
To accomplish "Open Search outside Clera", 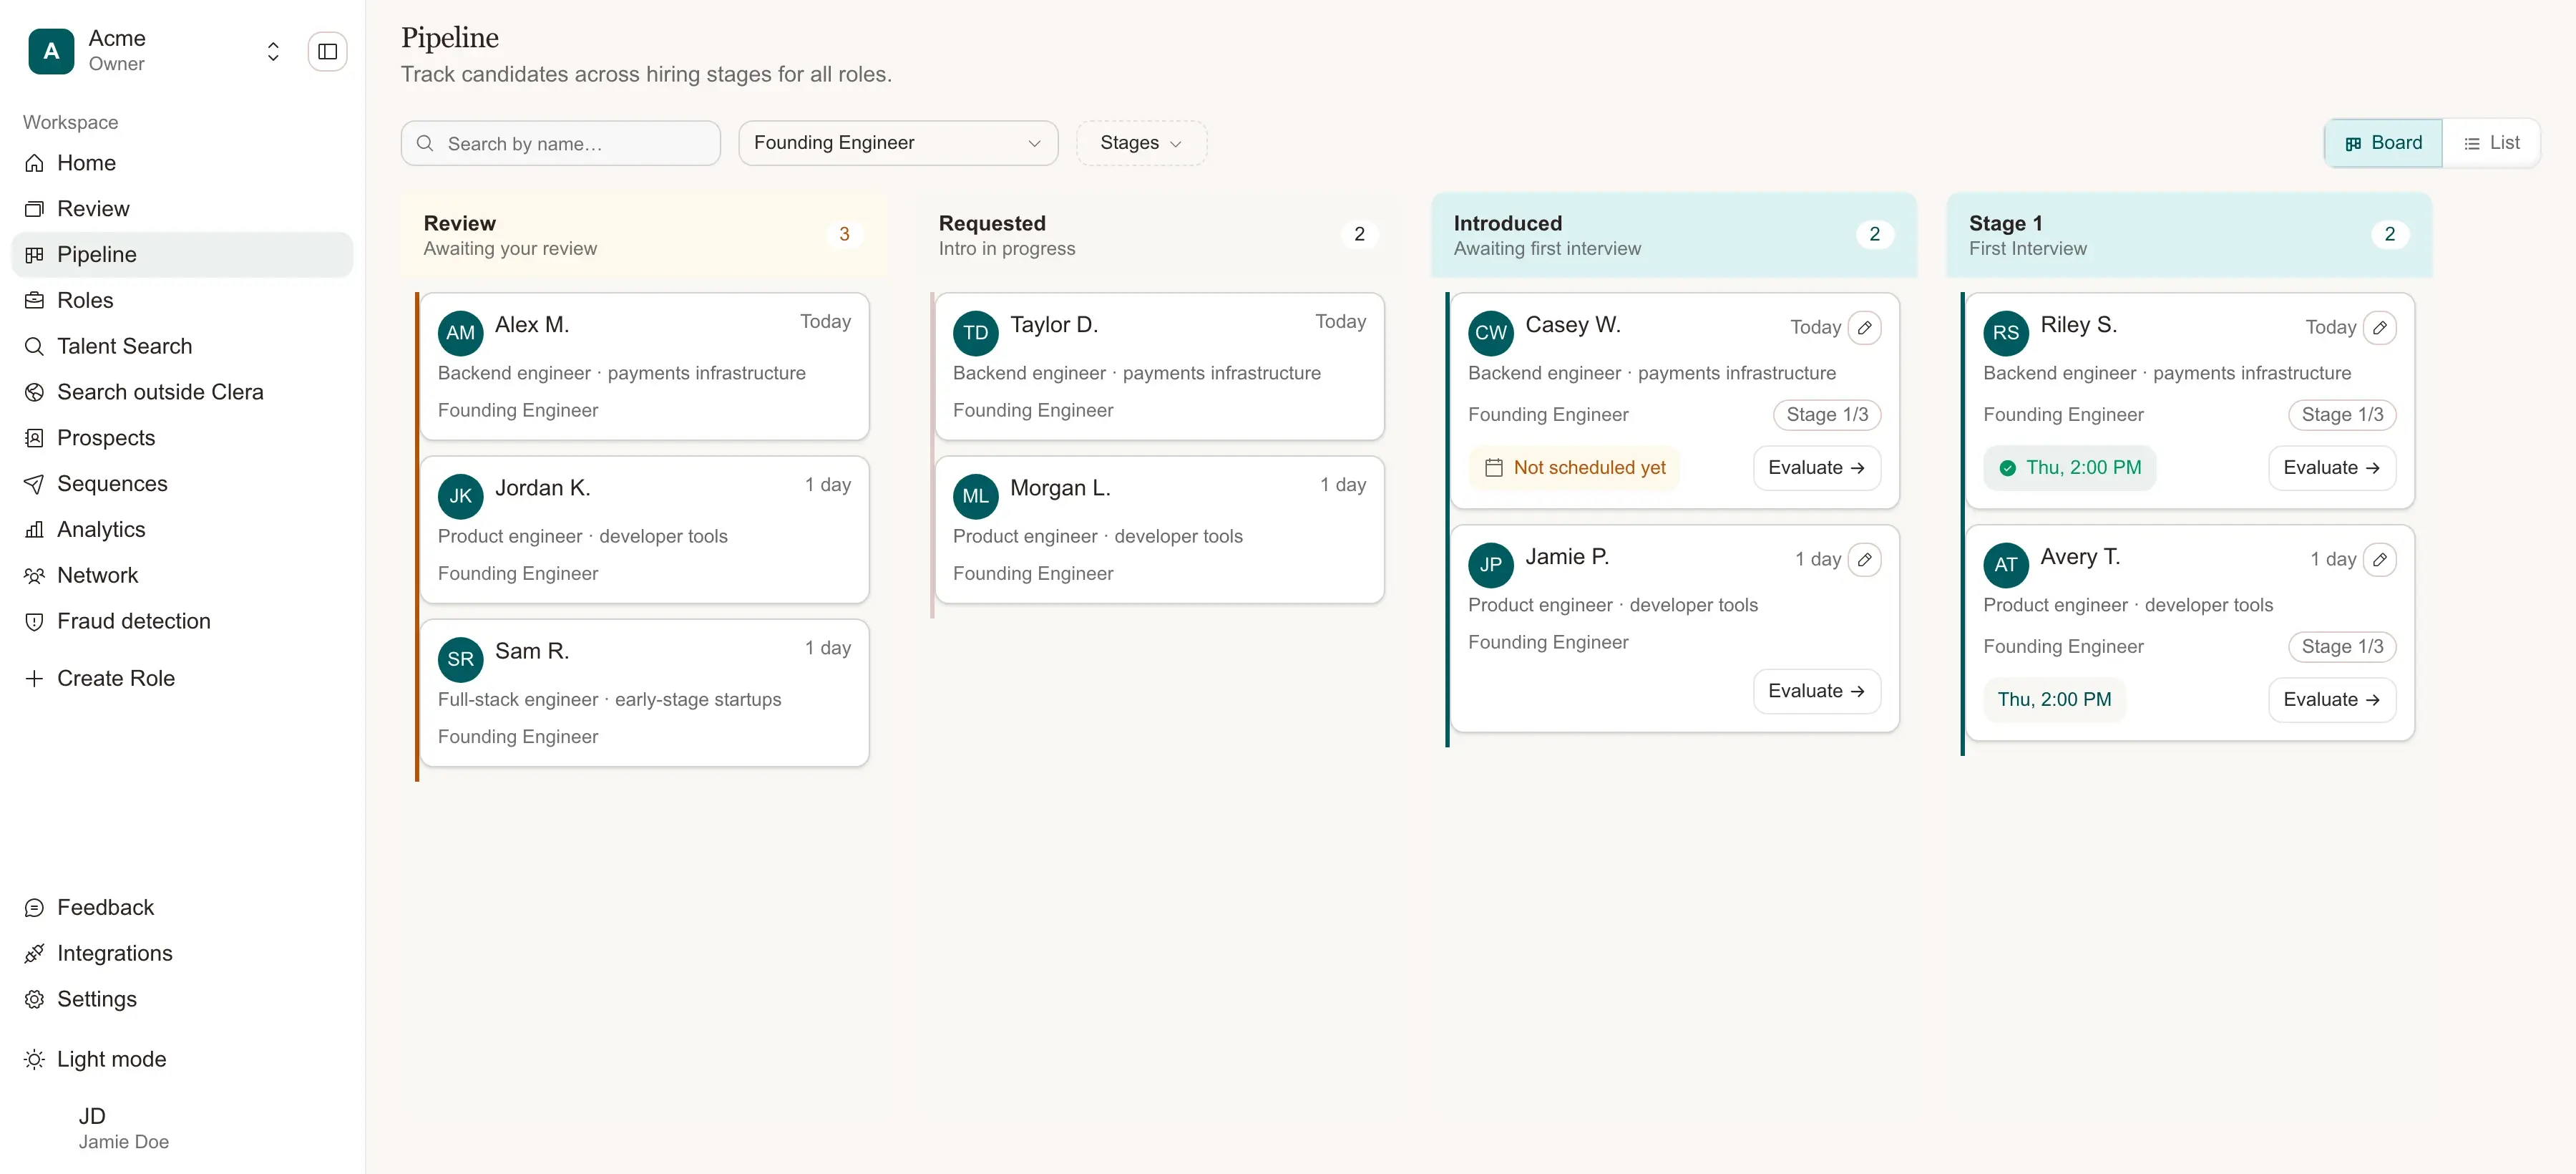I will point(182,392).
